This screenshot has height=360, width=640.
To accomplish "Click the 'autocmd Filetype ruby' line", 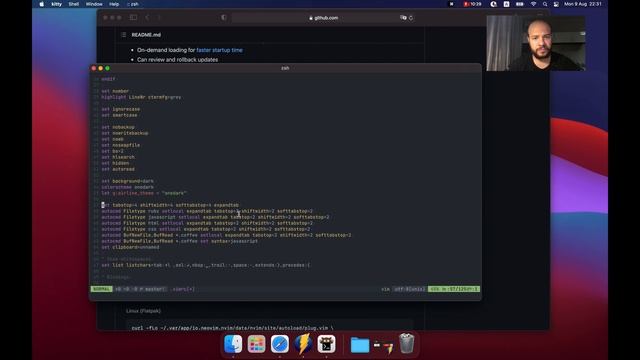I will click(x=207, y=211).
